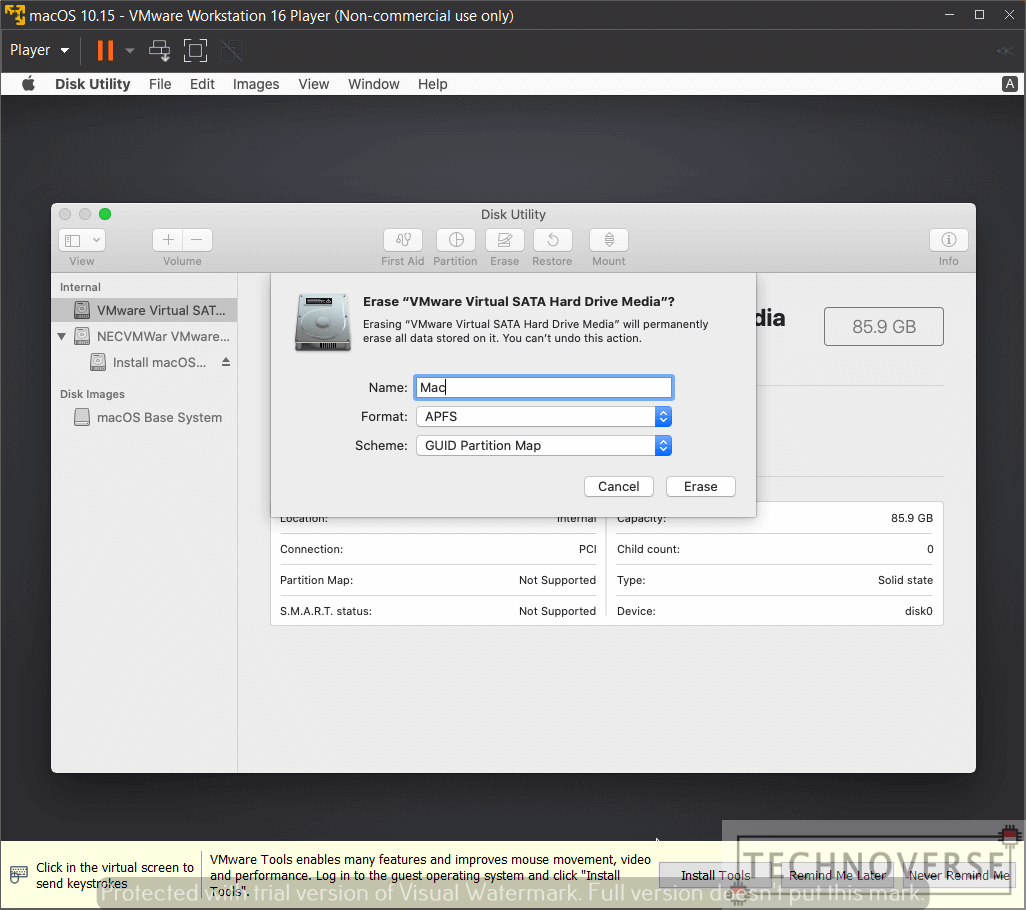Open the Scheme GUID Partition Map dropdown
Image resolution: width=1026 pixels, height=910 pixels.
click(544, 446)
